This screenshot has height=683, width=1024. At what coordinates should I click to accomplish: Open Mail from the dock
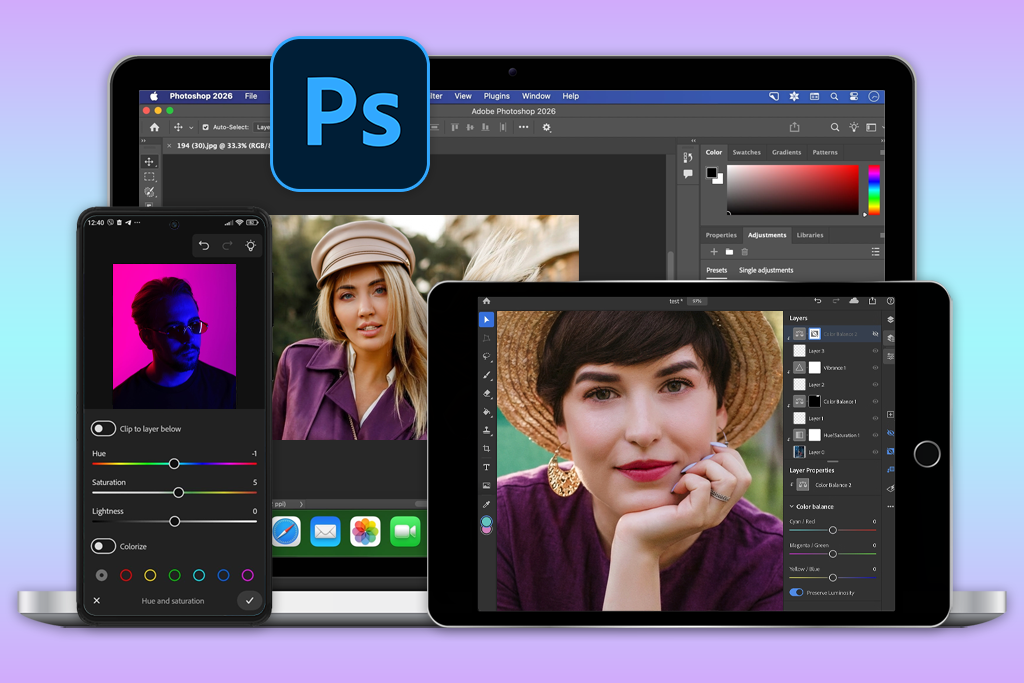(325, 532)
